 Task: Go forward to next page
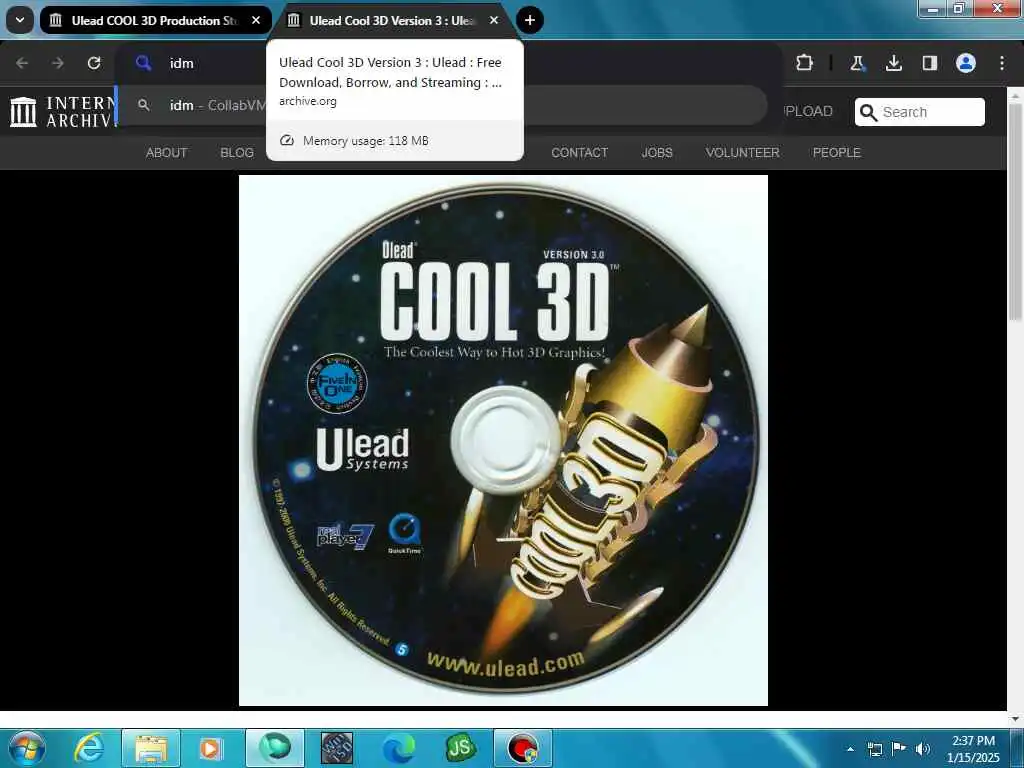coord(58,63)
